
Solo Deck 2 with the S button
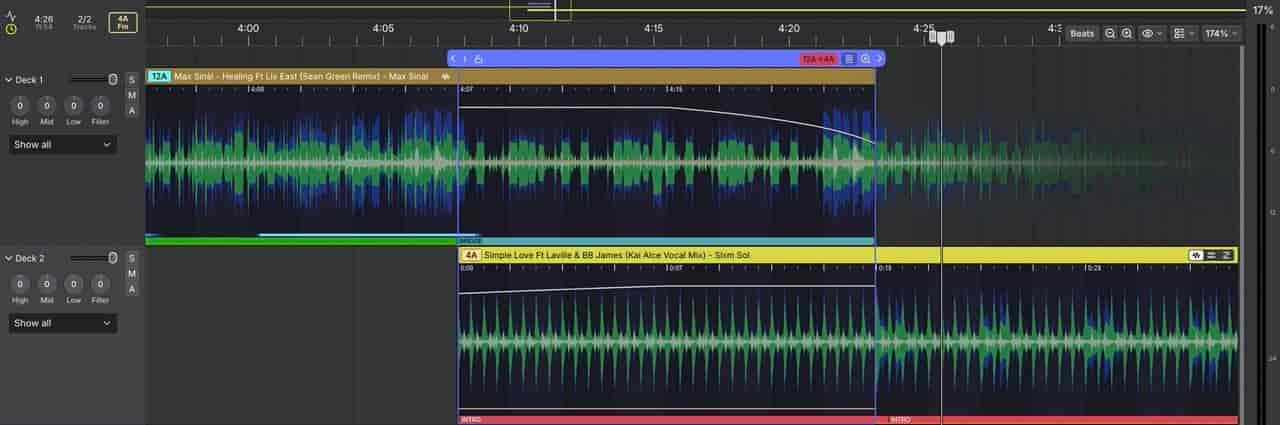coord(131,258)
